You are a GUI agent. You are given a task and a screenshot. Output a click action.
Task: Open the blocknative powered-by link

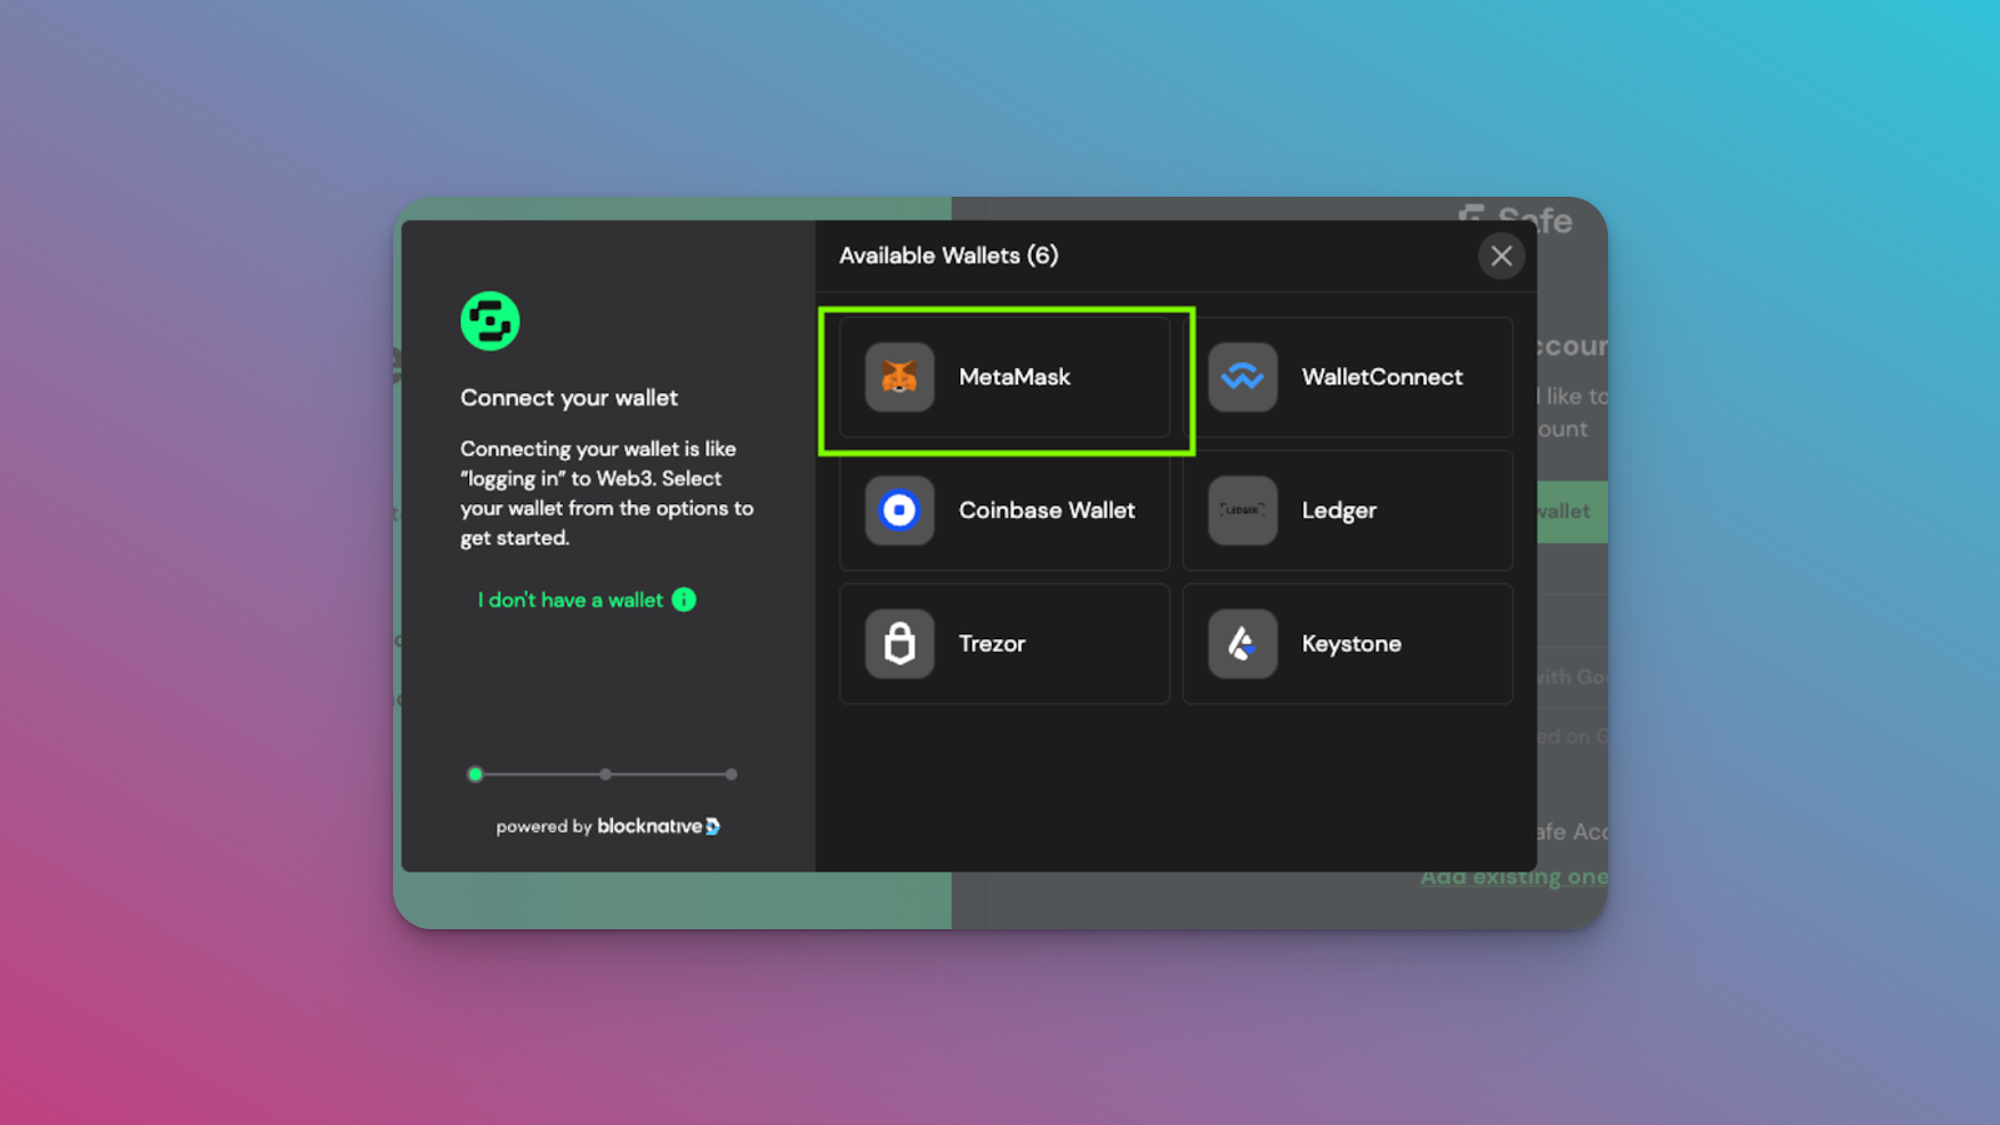pos(608,826)
